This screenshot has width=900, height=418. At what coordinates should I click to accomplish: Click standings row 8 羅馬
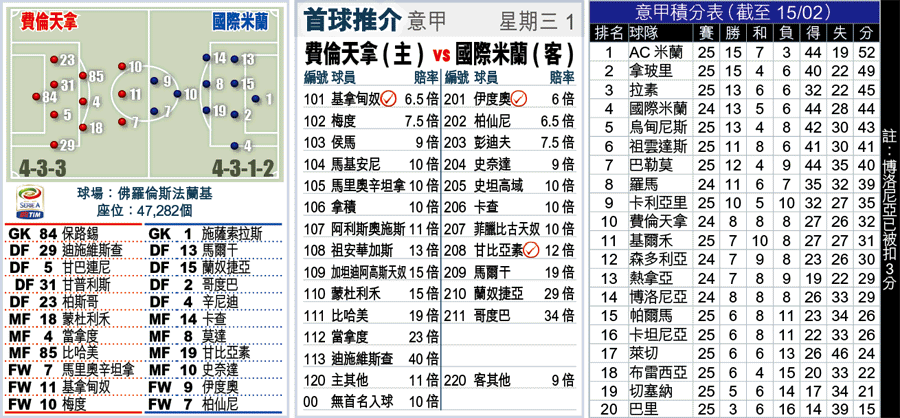click(736, 184)
